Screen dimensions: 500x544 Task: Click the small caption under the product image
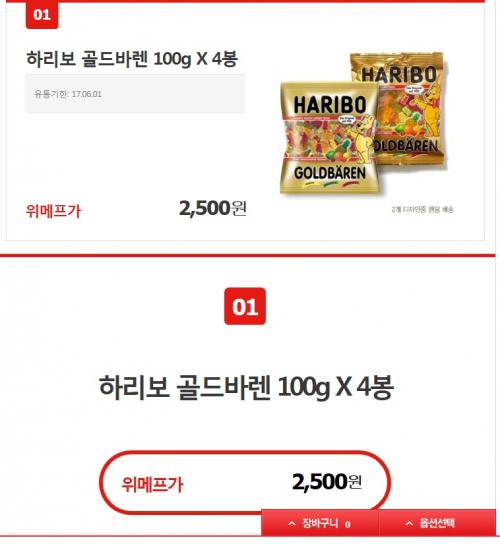(422, 209)
